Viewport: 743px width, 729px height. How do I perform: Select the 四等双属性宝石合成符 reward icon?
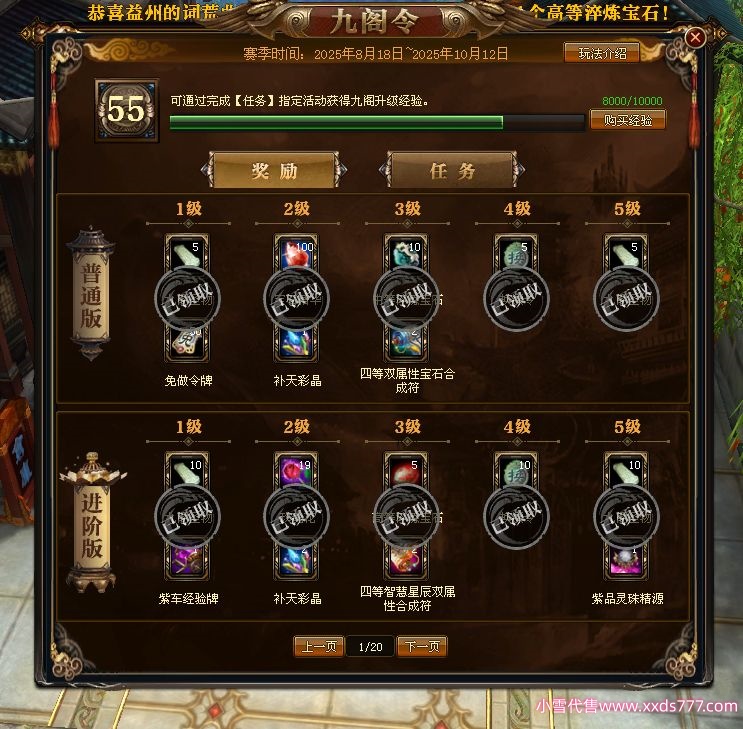pos(407,344)
